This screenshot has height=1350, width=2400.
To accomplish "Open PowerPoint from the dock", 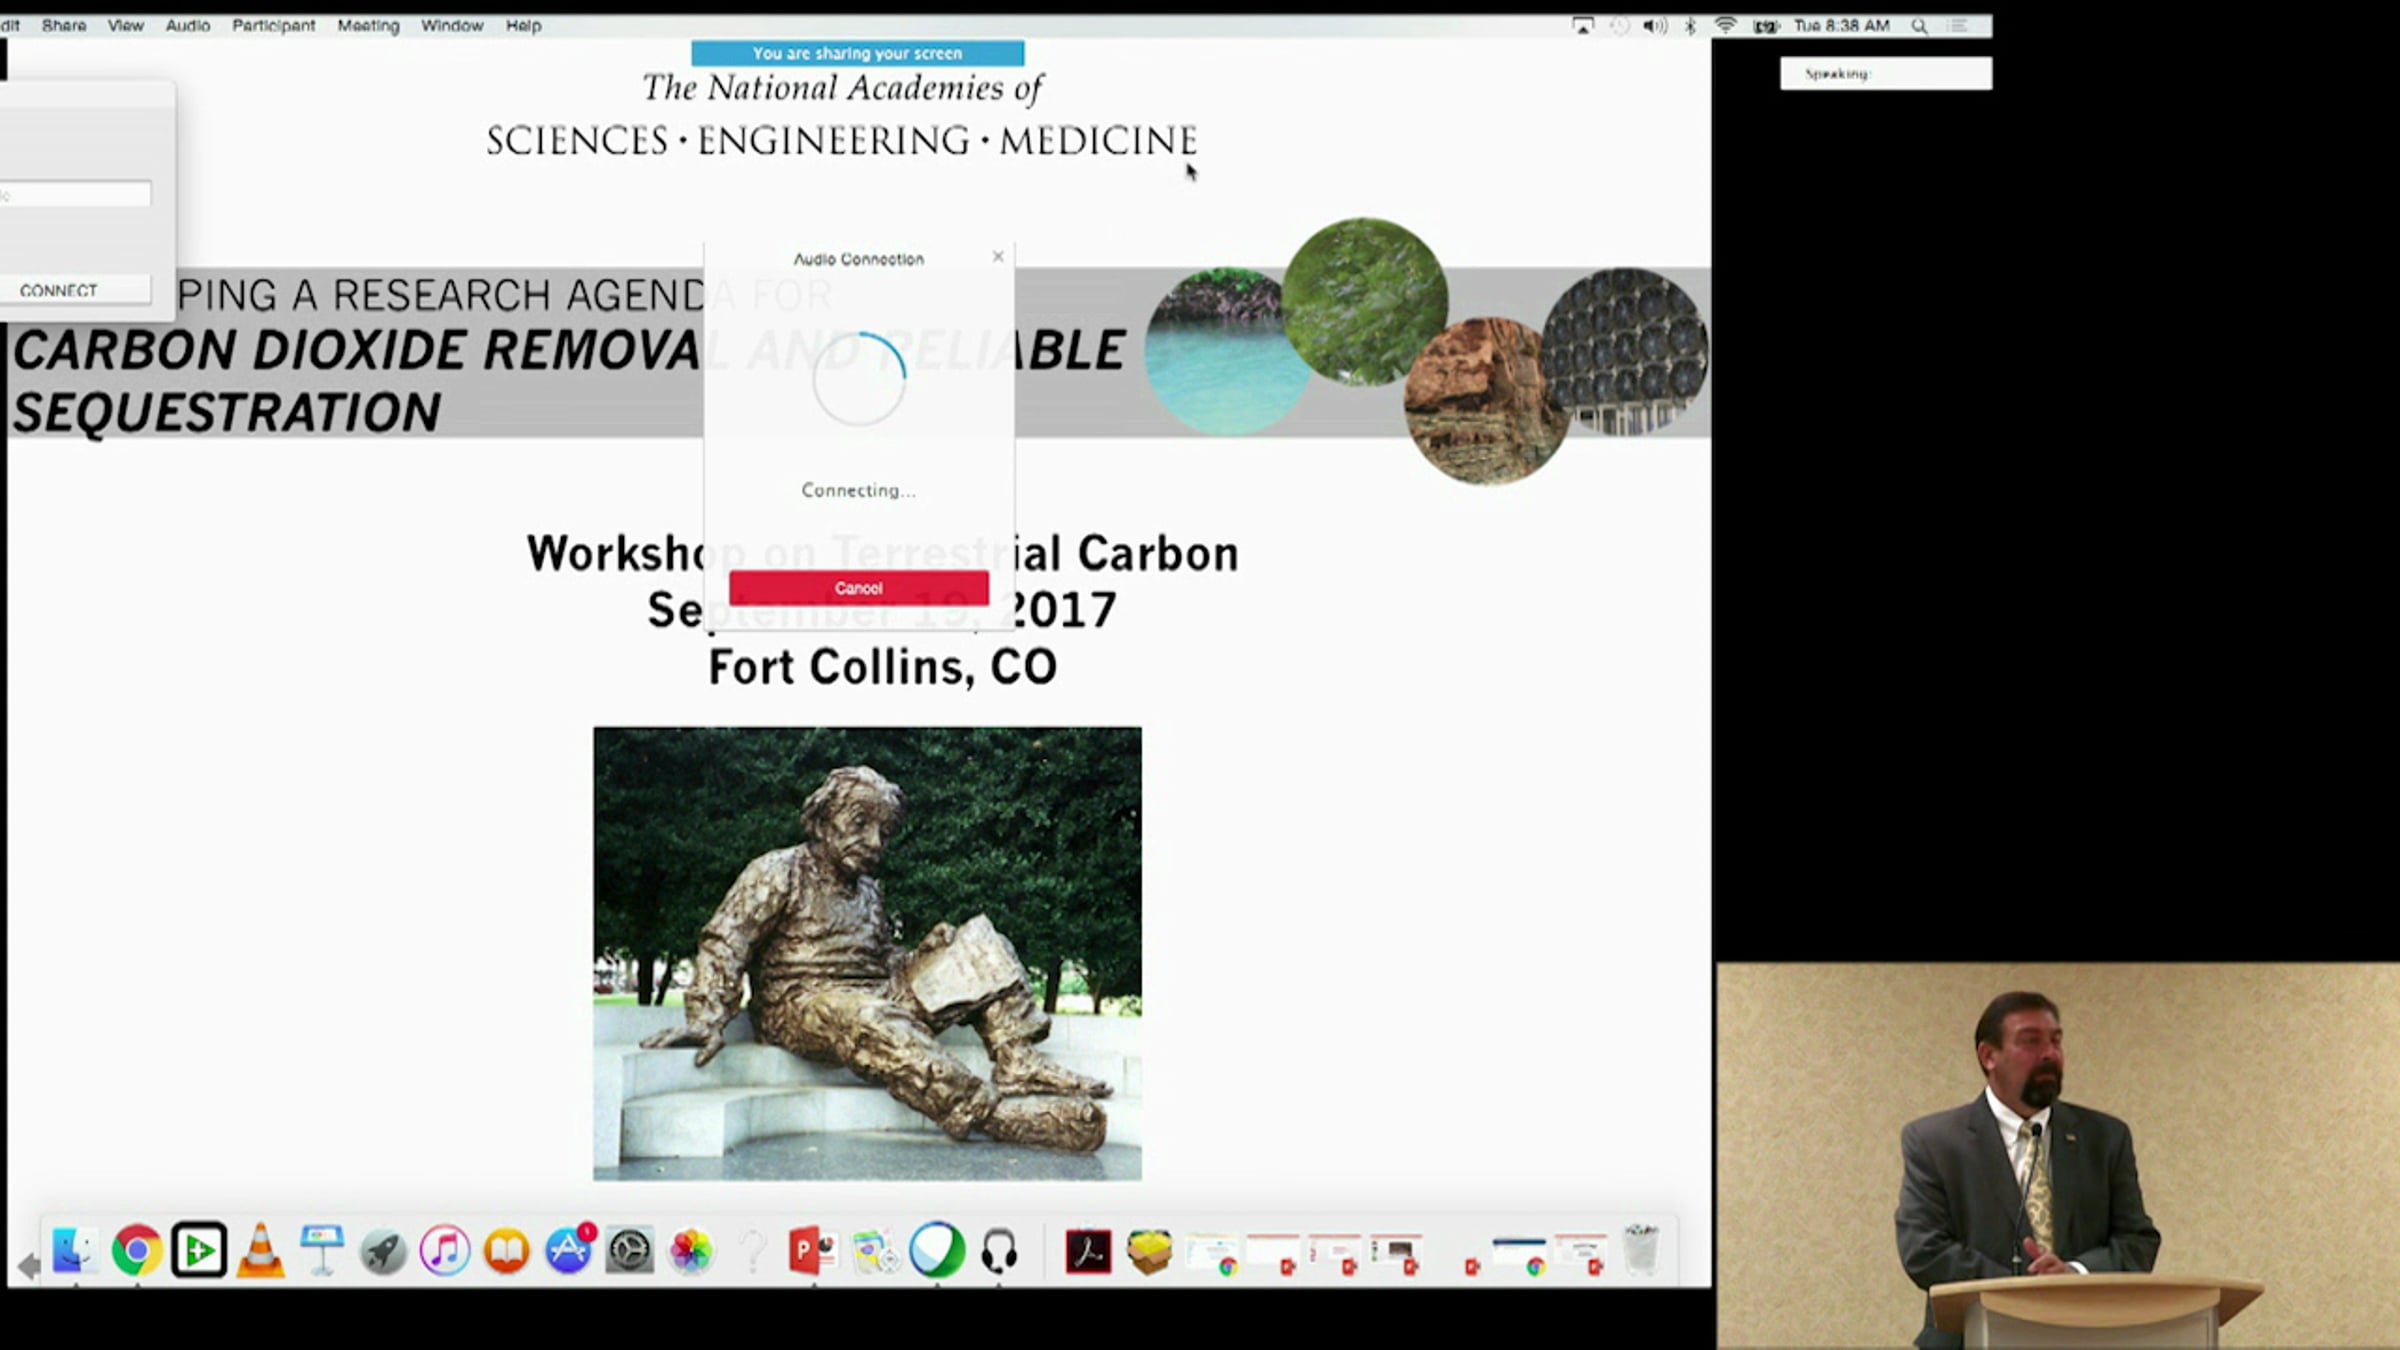I will point(812,1250).
